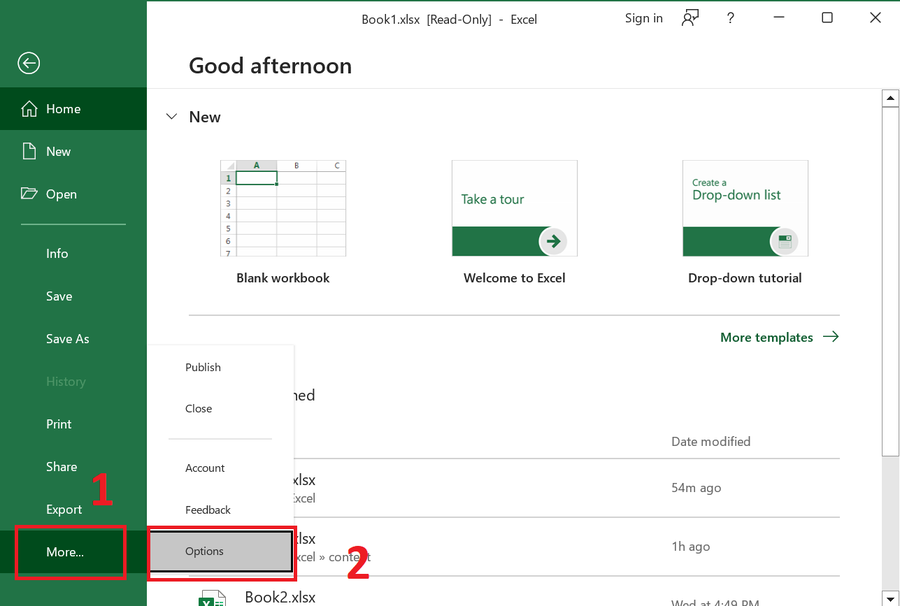Expand the More... menu item
This screenshot has height=606, width=900.
(x=73, y=551)
